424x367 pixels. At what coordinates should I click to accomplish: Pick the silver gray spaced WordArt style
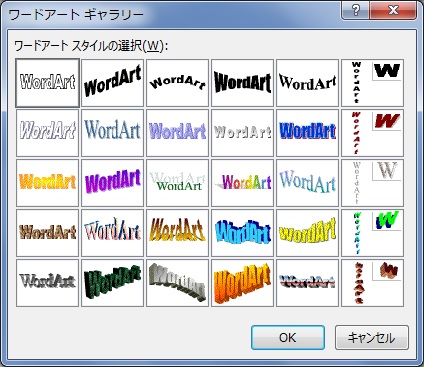point(242,133)
